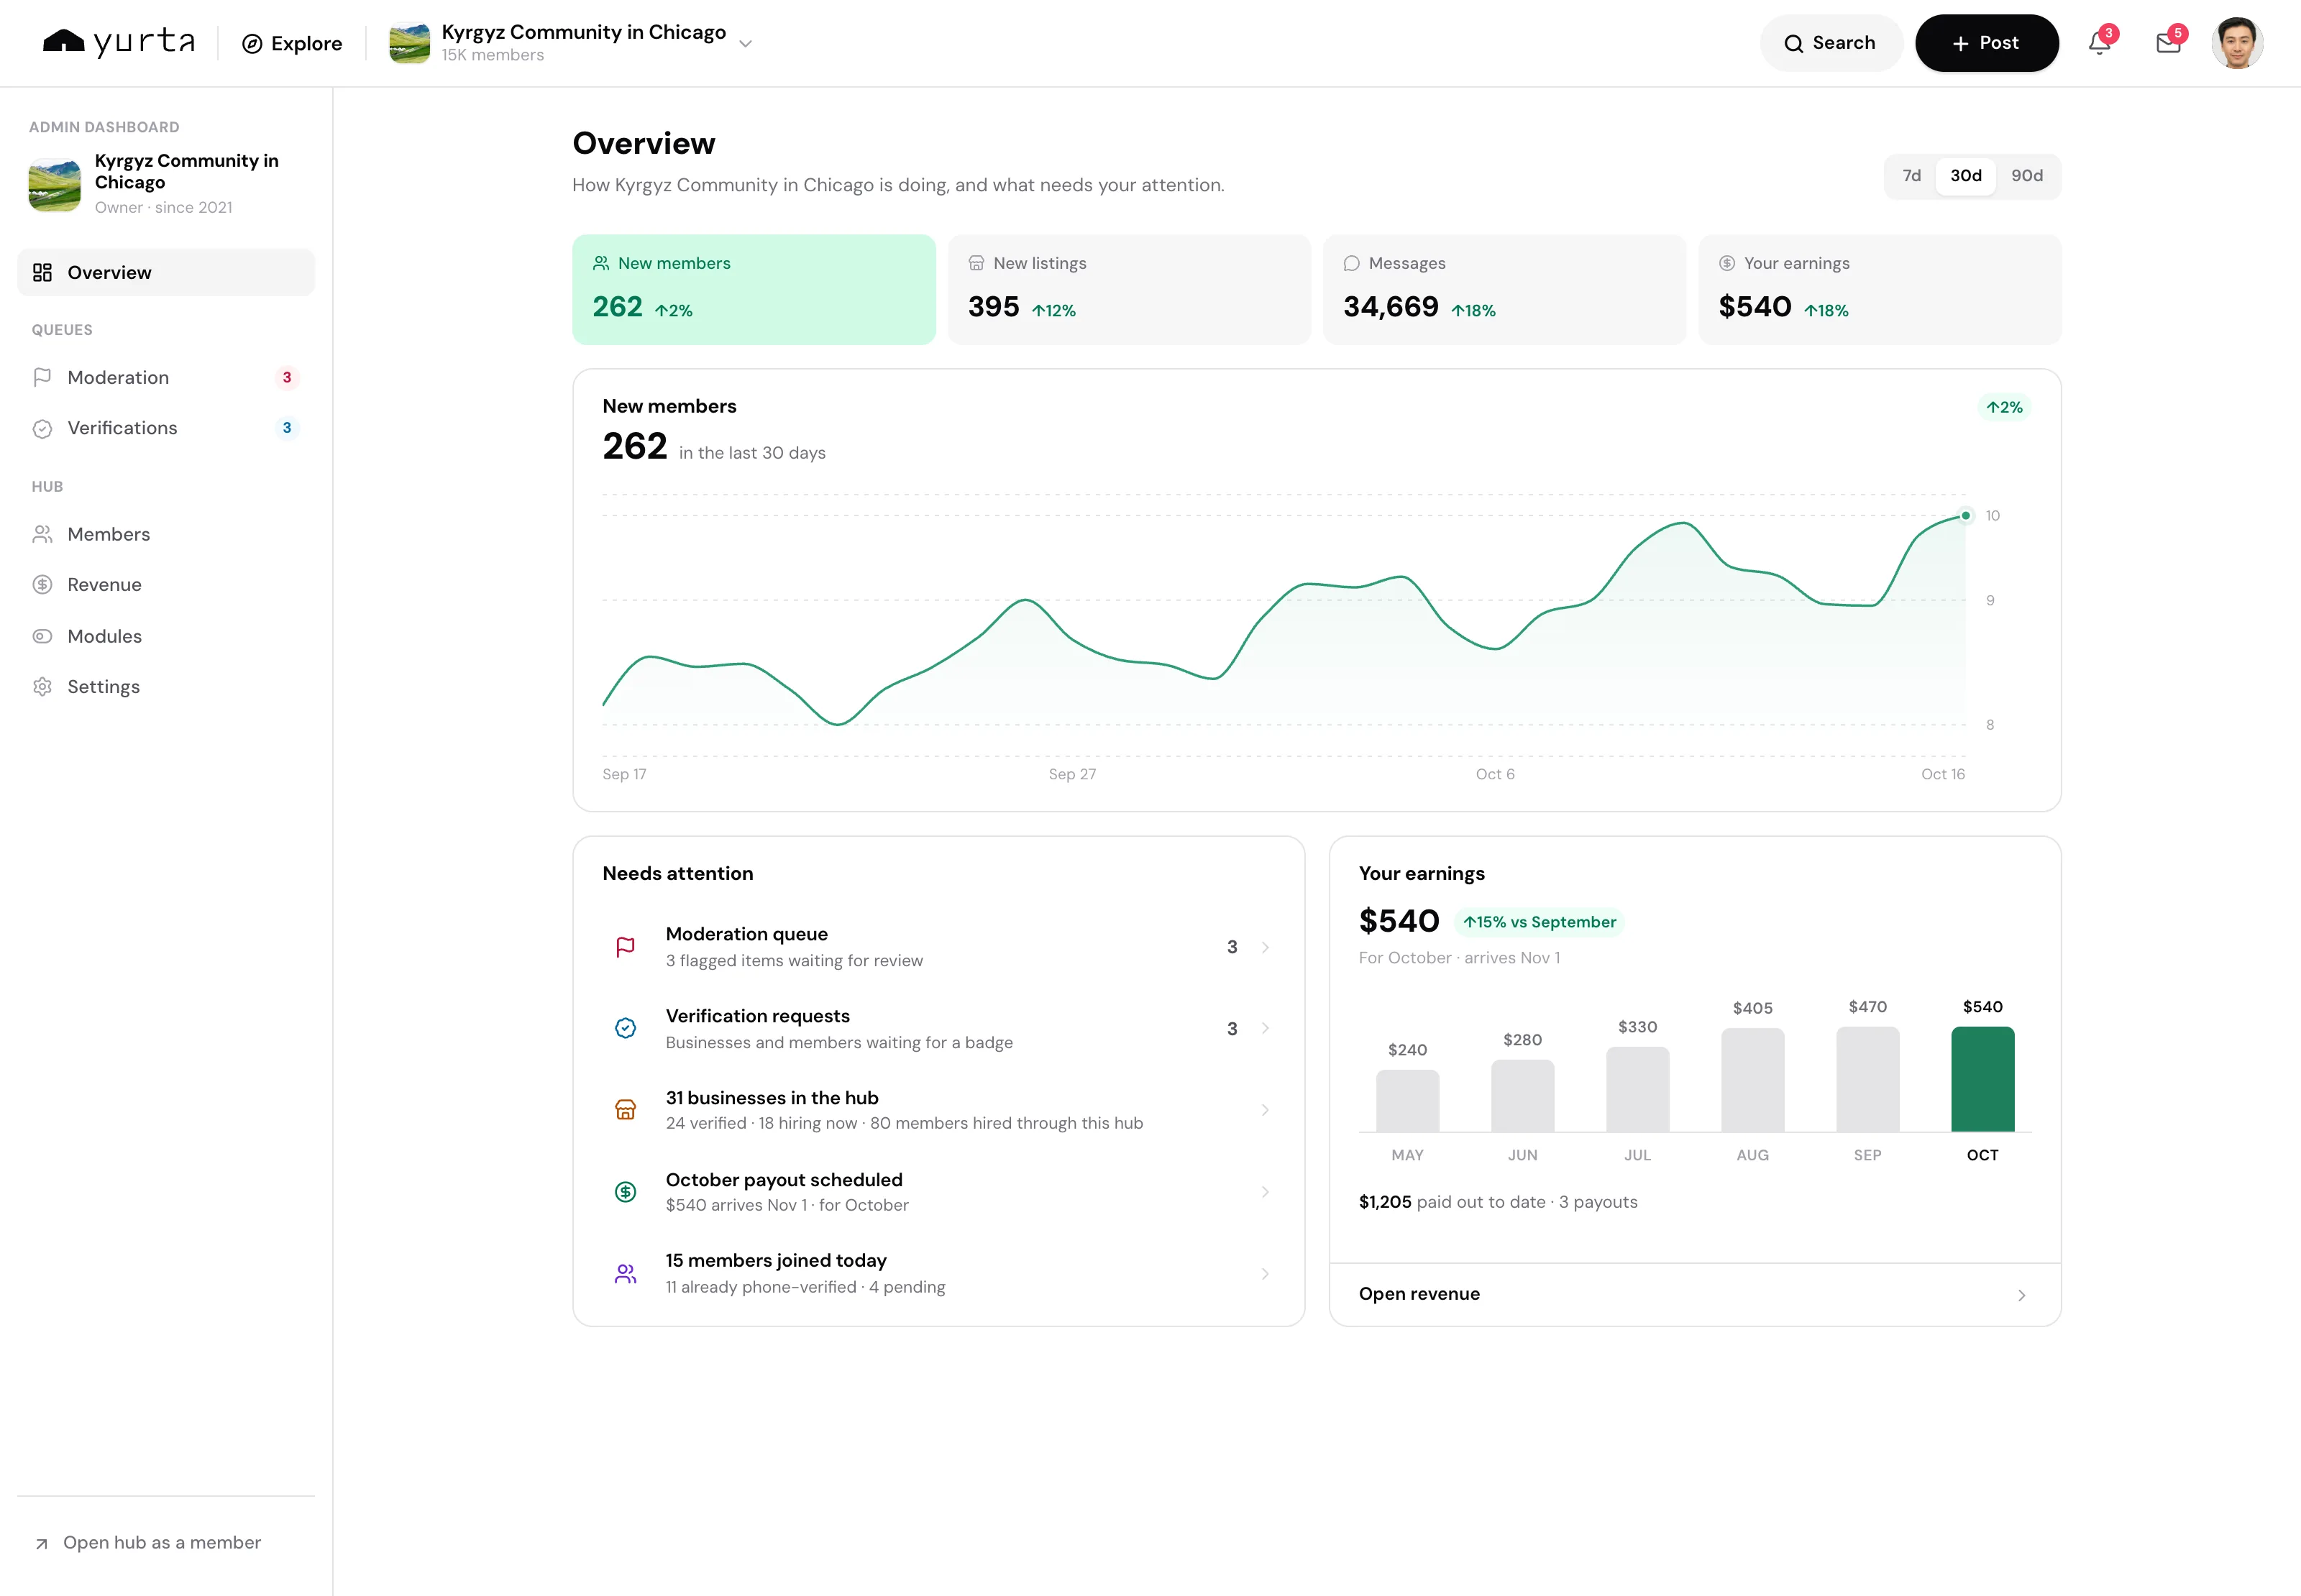Click the chat bubble icon in Messages card
The width and height of the screenshot is (2301, 1596).
1351,263
